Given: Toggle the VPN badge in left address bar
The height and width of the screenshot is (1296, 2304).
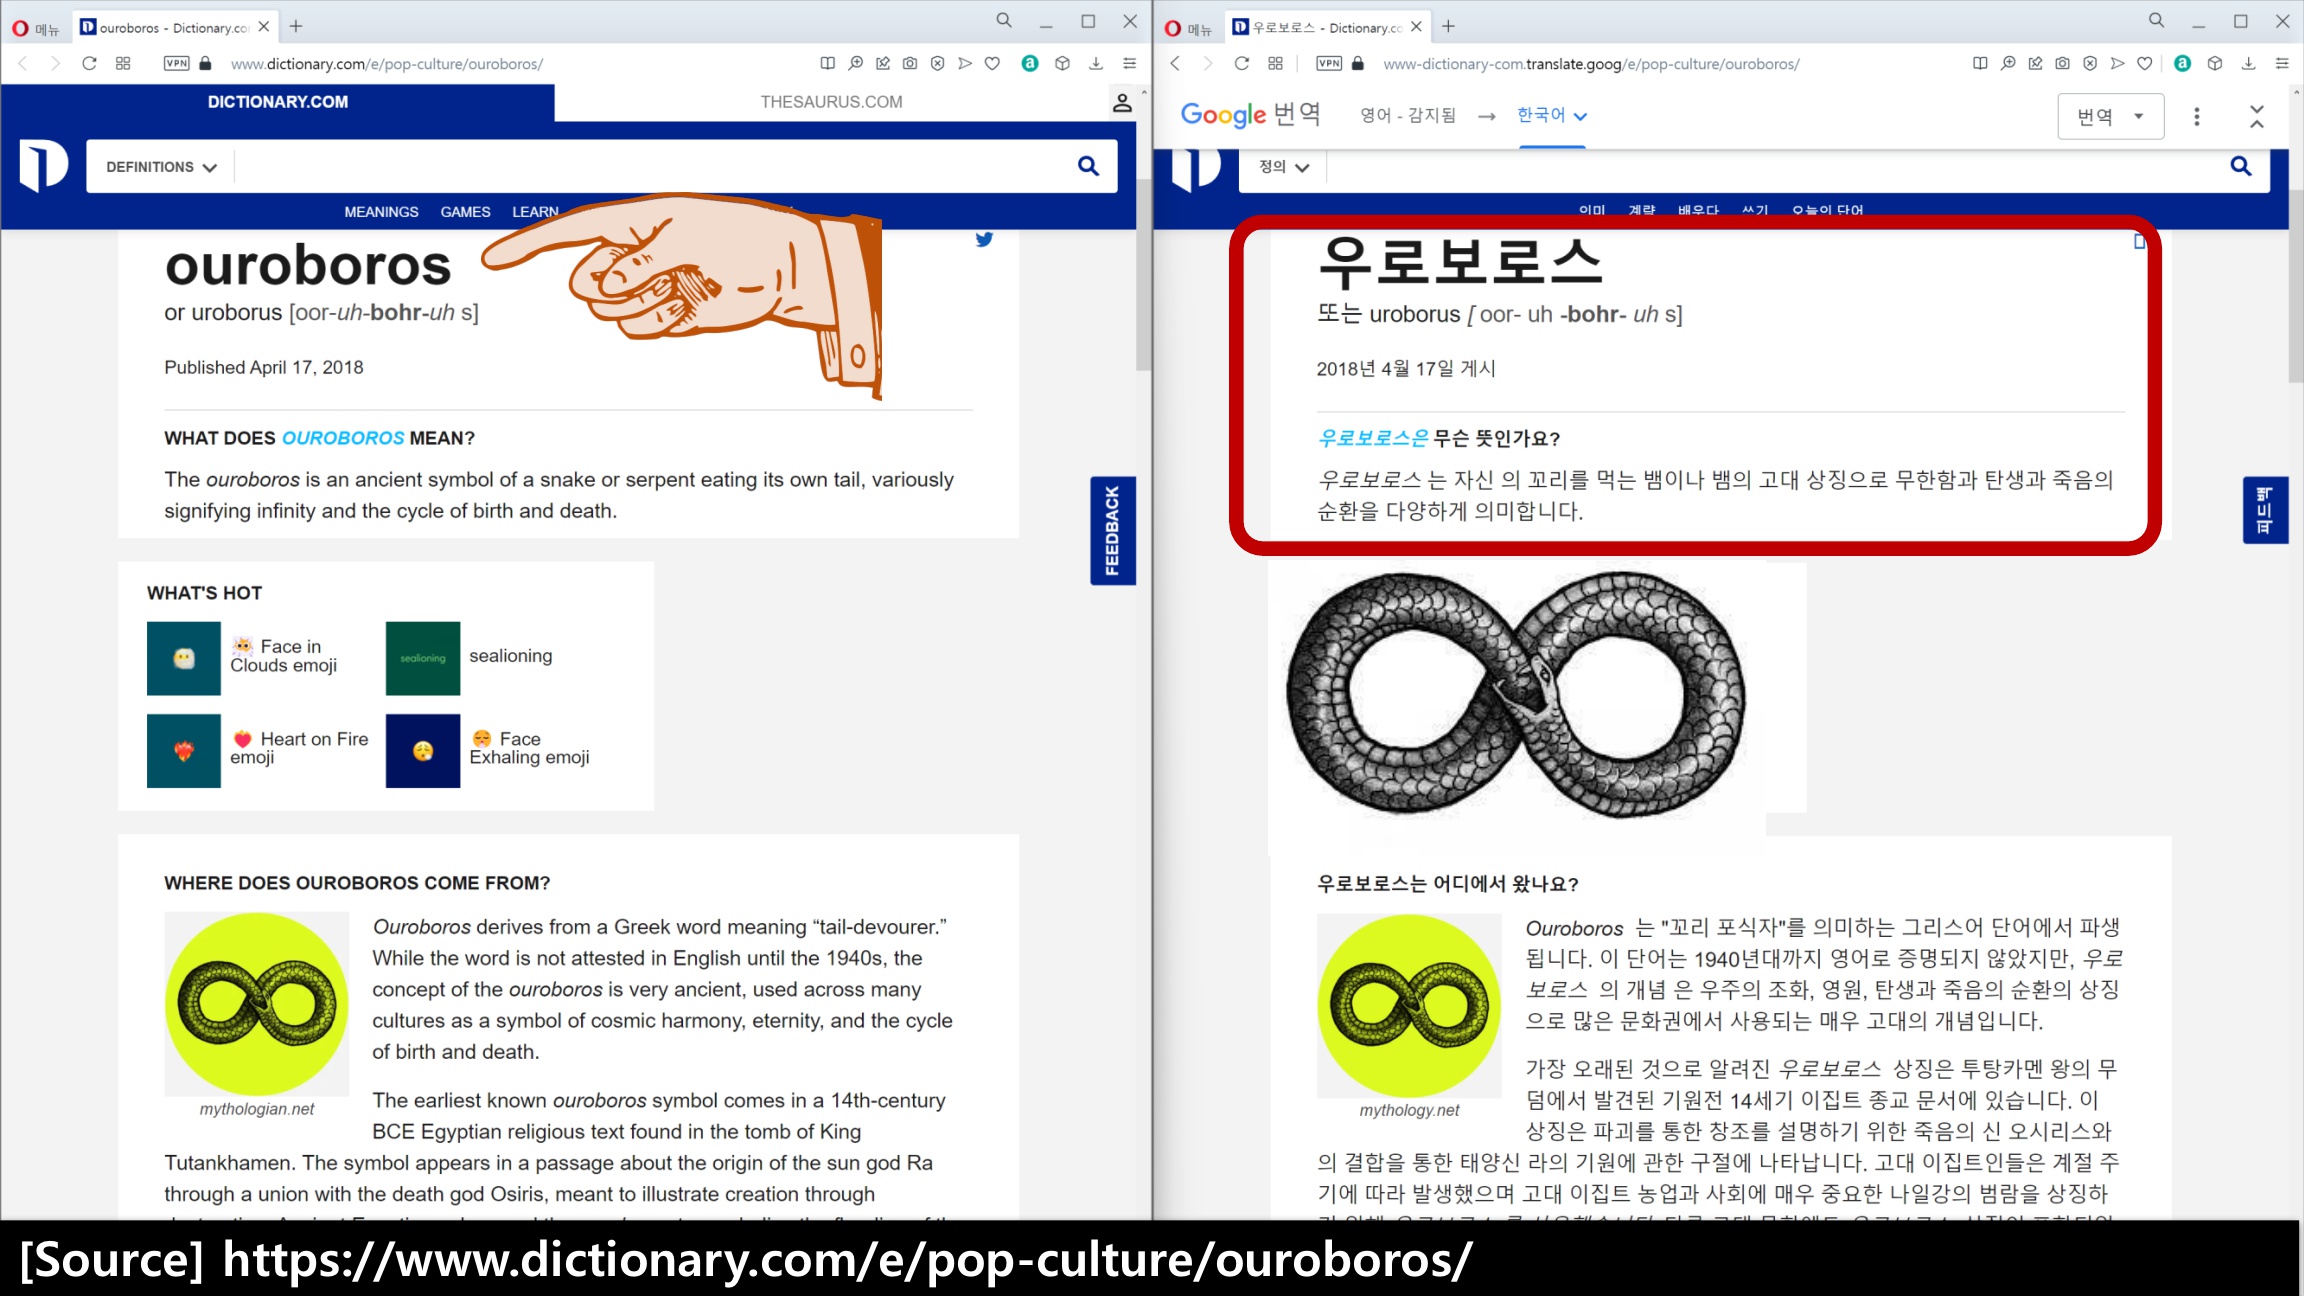Looking at the screenshot, I should click(176, 63).
